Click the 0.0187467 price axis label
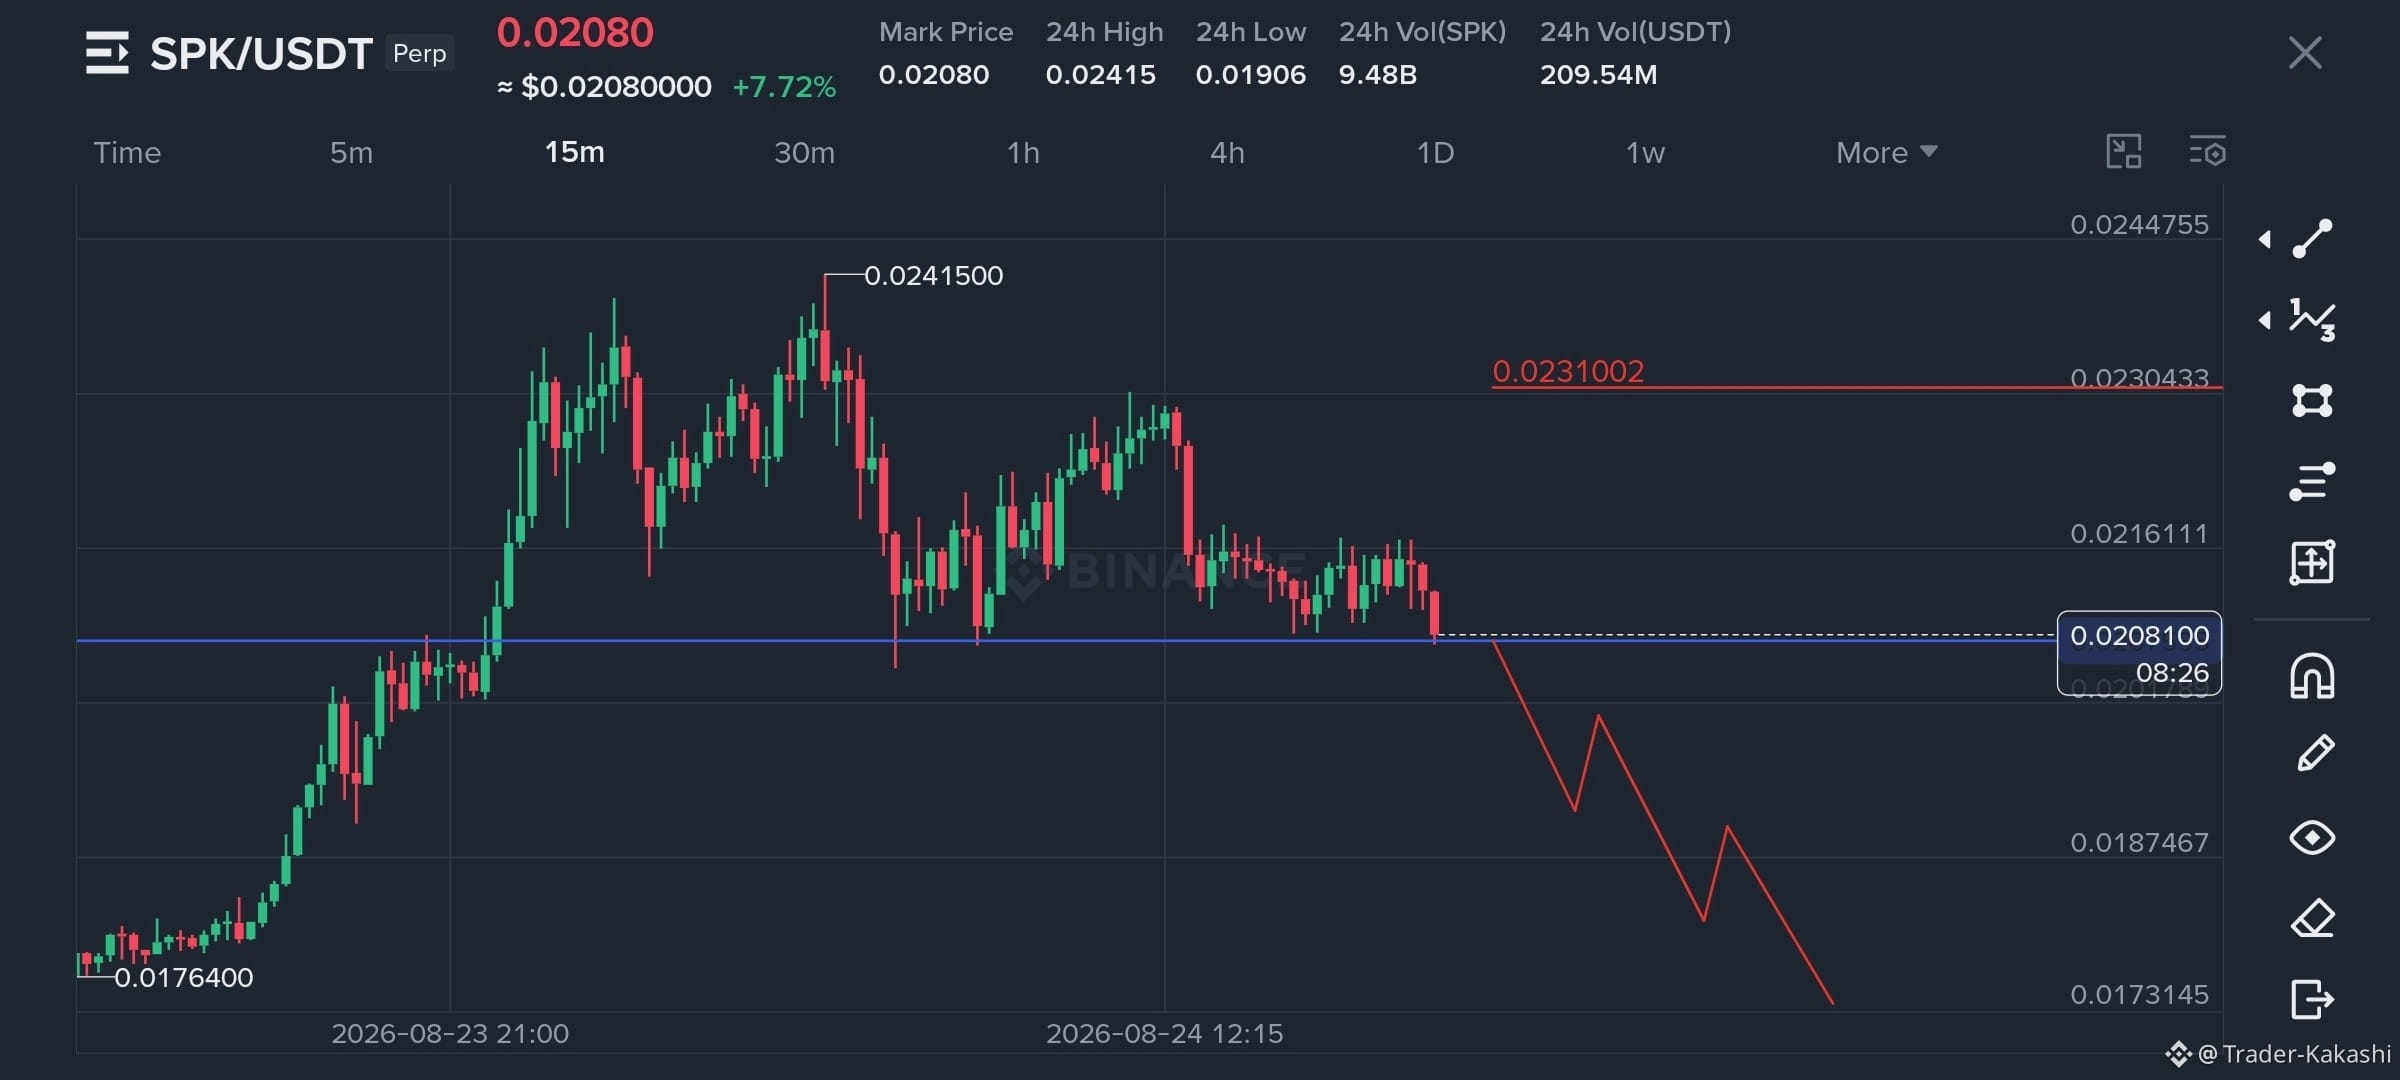 pos(2139,842)
